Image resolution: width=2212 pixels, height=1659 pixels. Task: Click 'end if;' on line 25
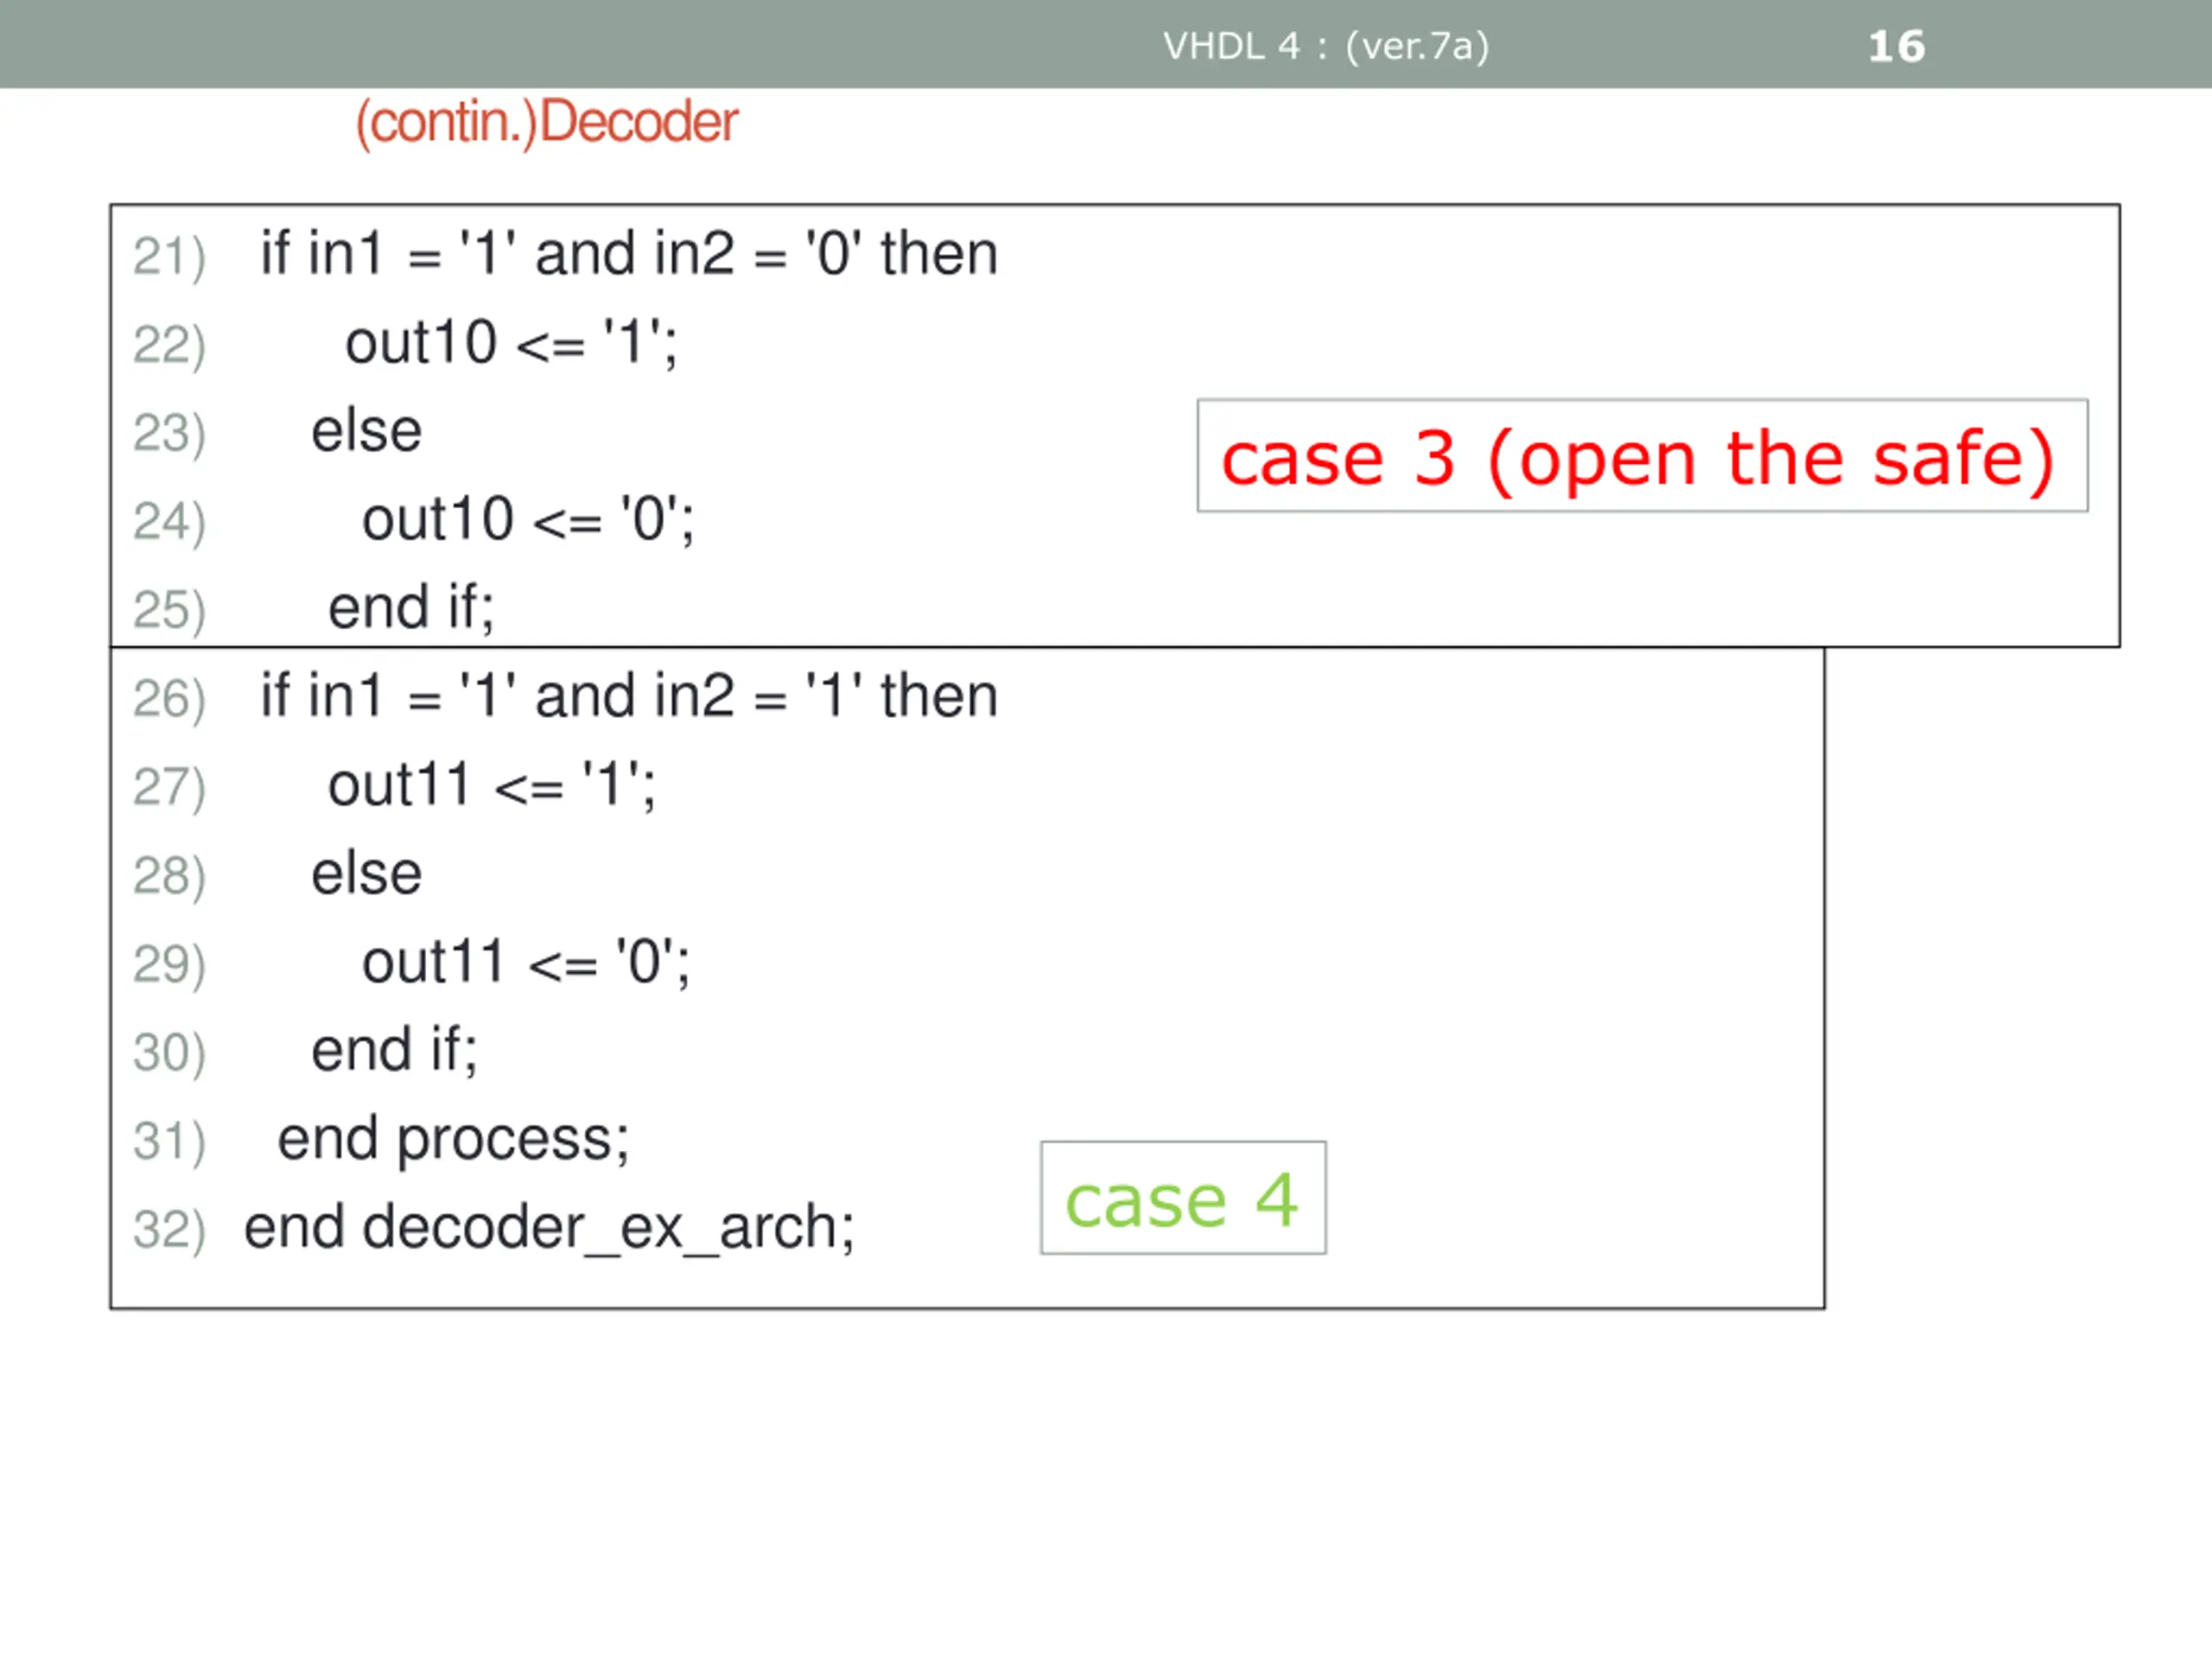411,608
